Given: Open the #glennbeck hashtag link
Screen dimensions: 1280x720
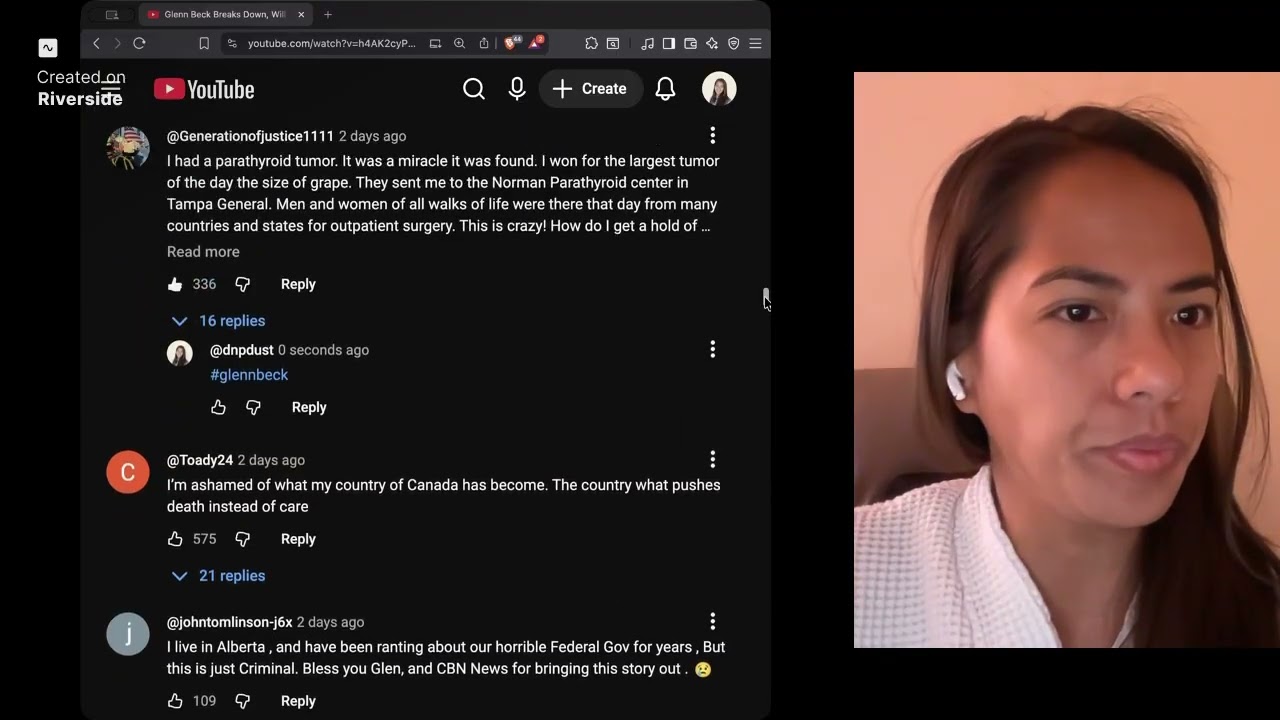Looking at the screenshot, I should click(249, 375).
